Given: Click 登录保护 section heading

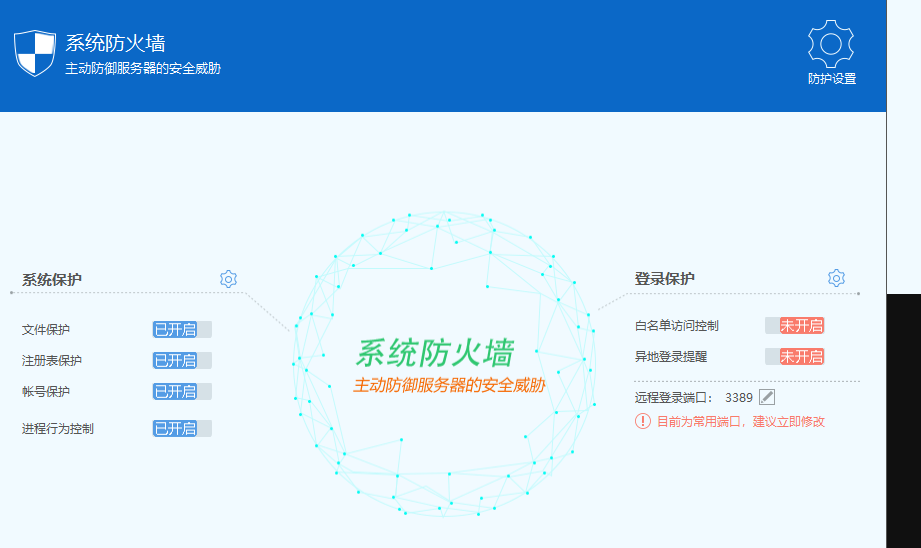Looking at the screenshot, I should pos(664,278).
